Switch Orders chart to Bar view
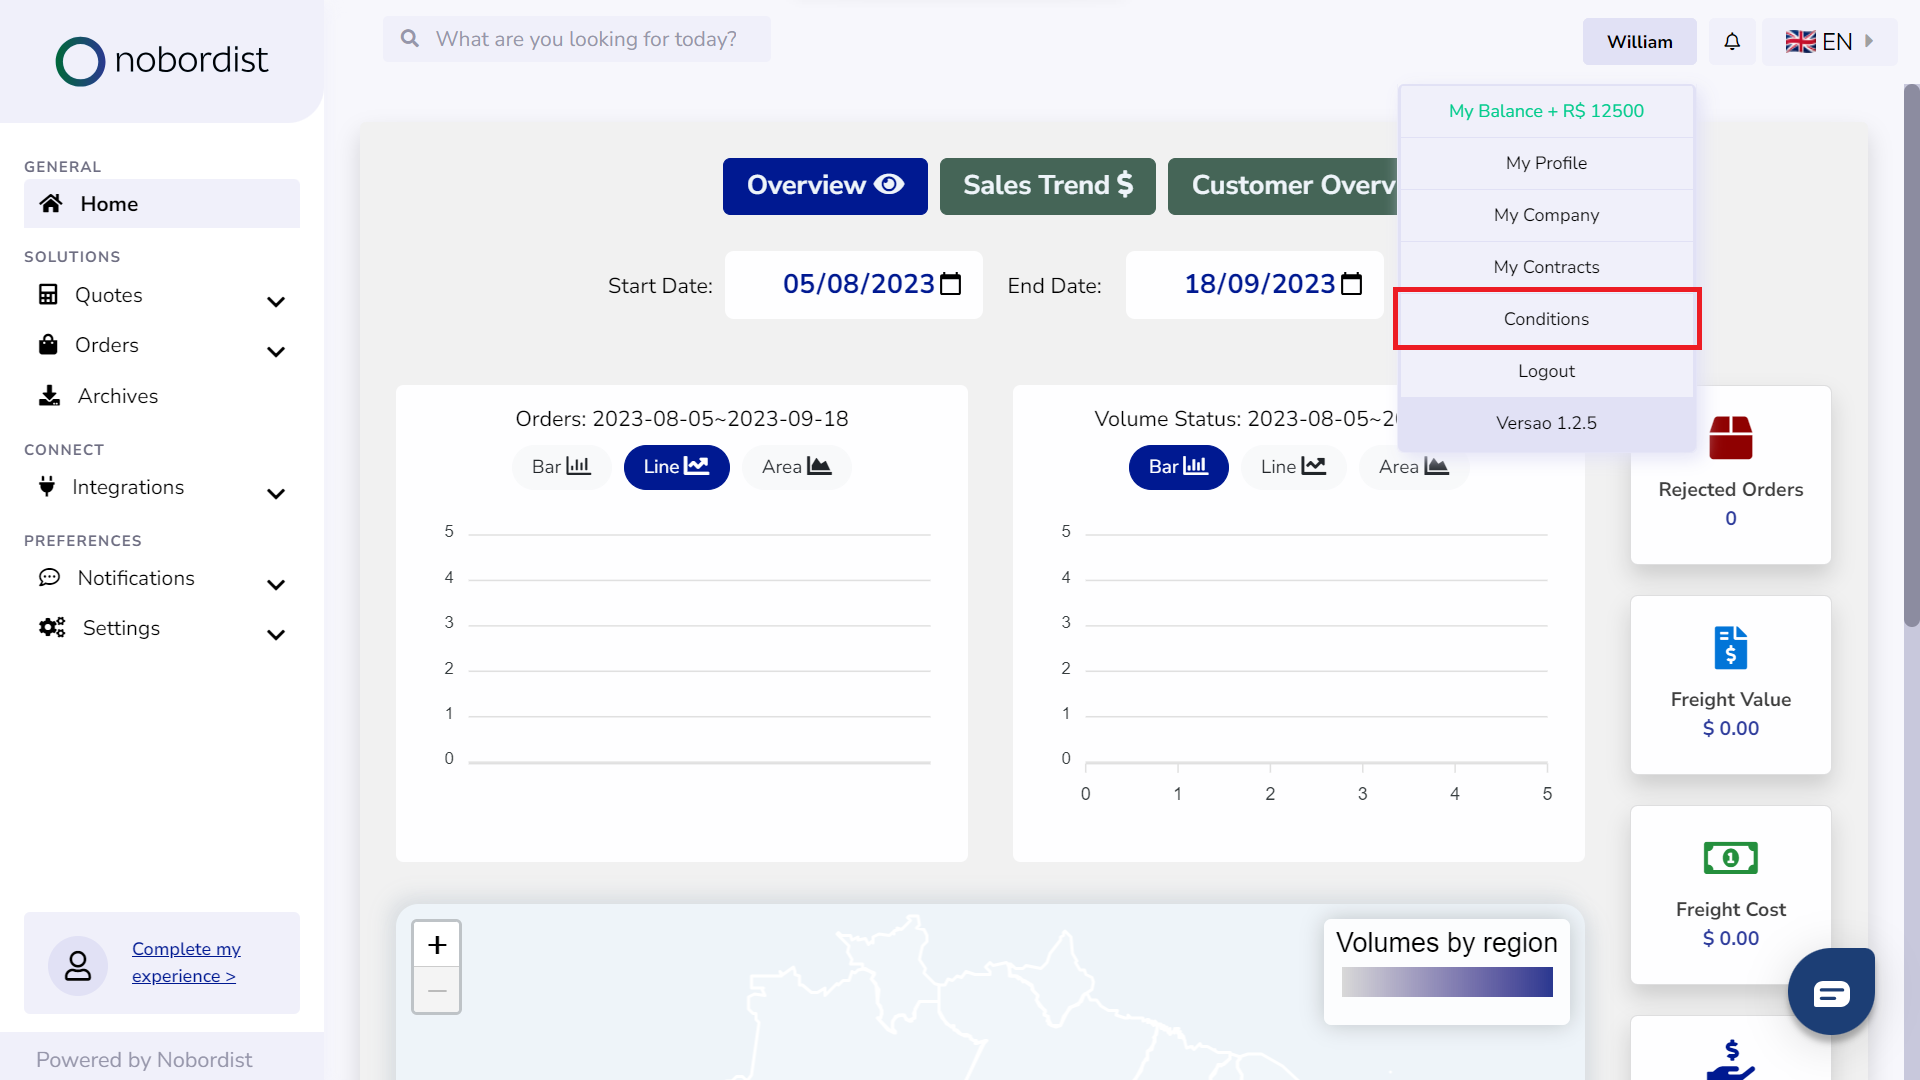The width and height of the screenshot is (1920, 1080). 561,467
